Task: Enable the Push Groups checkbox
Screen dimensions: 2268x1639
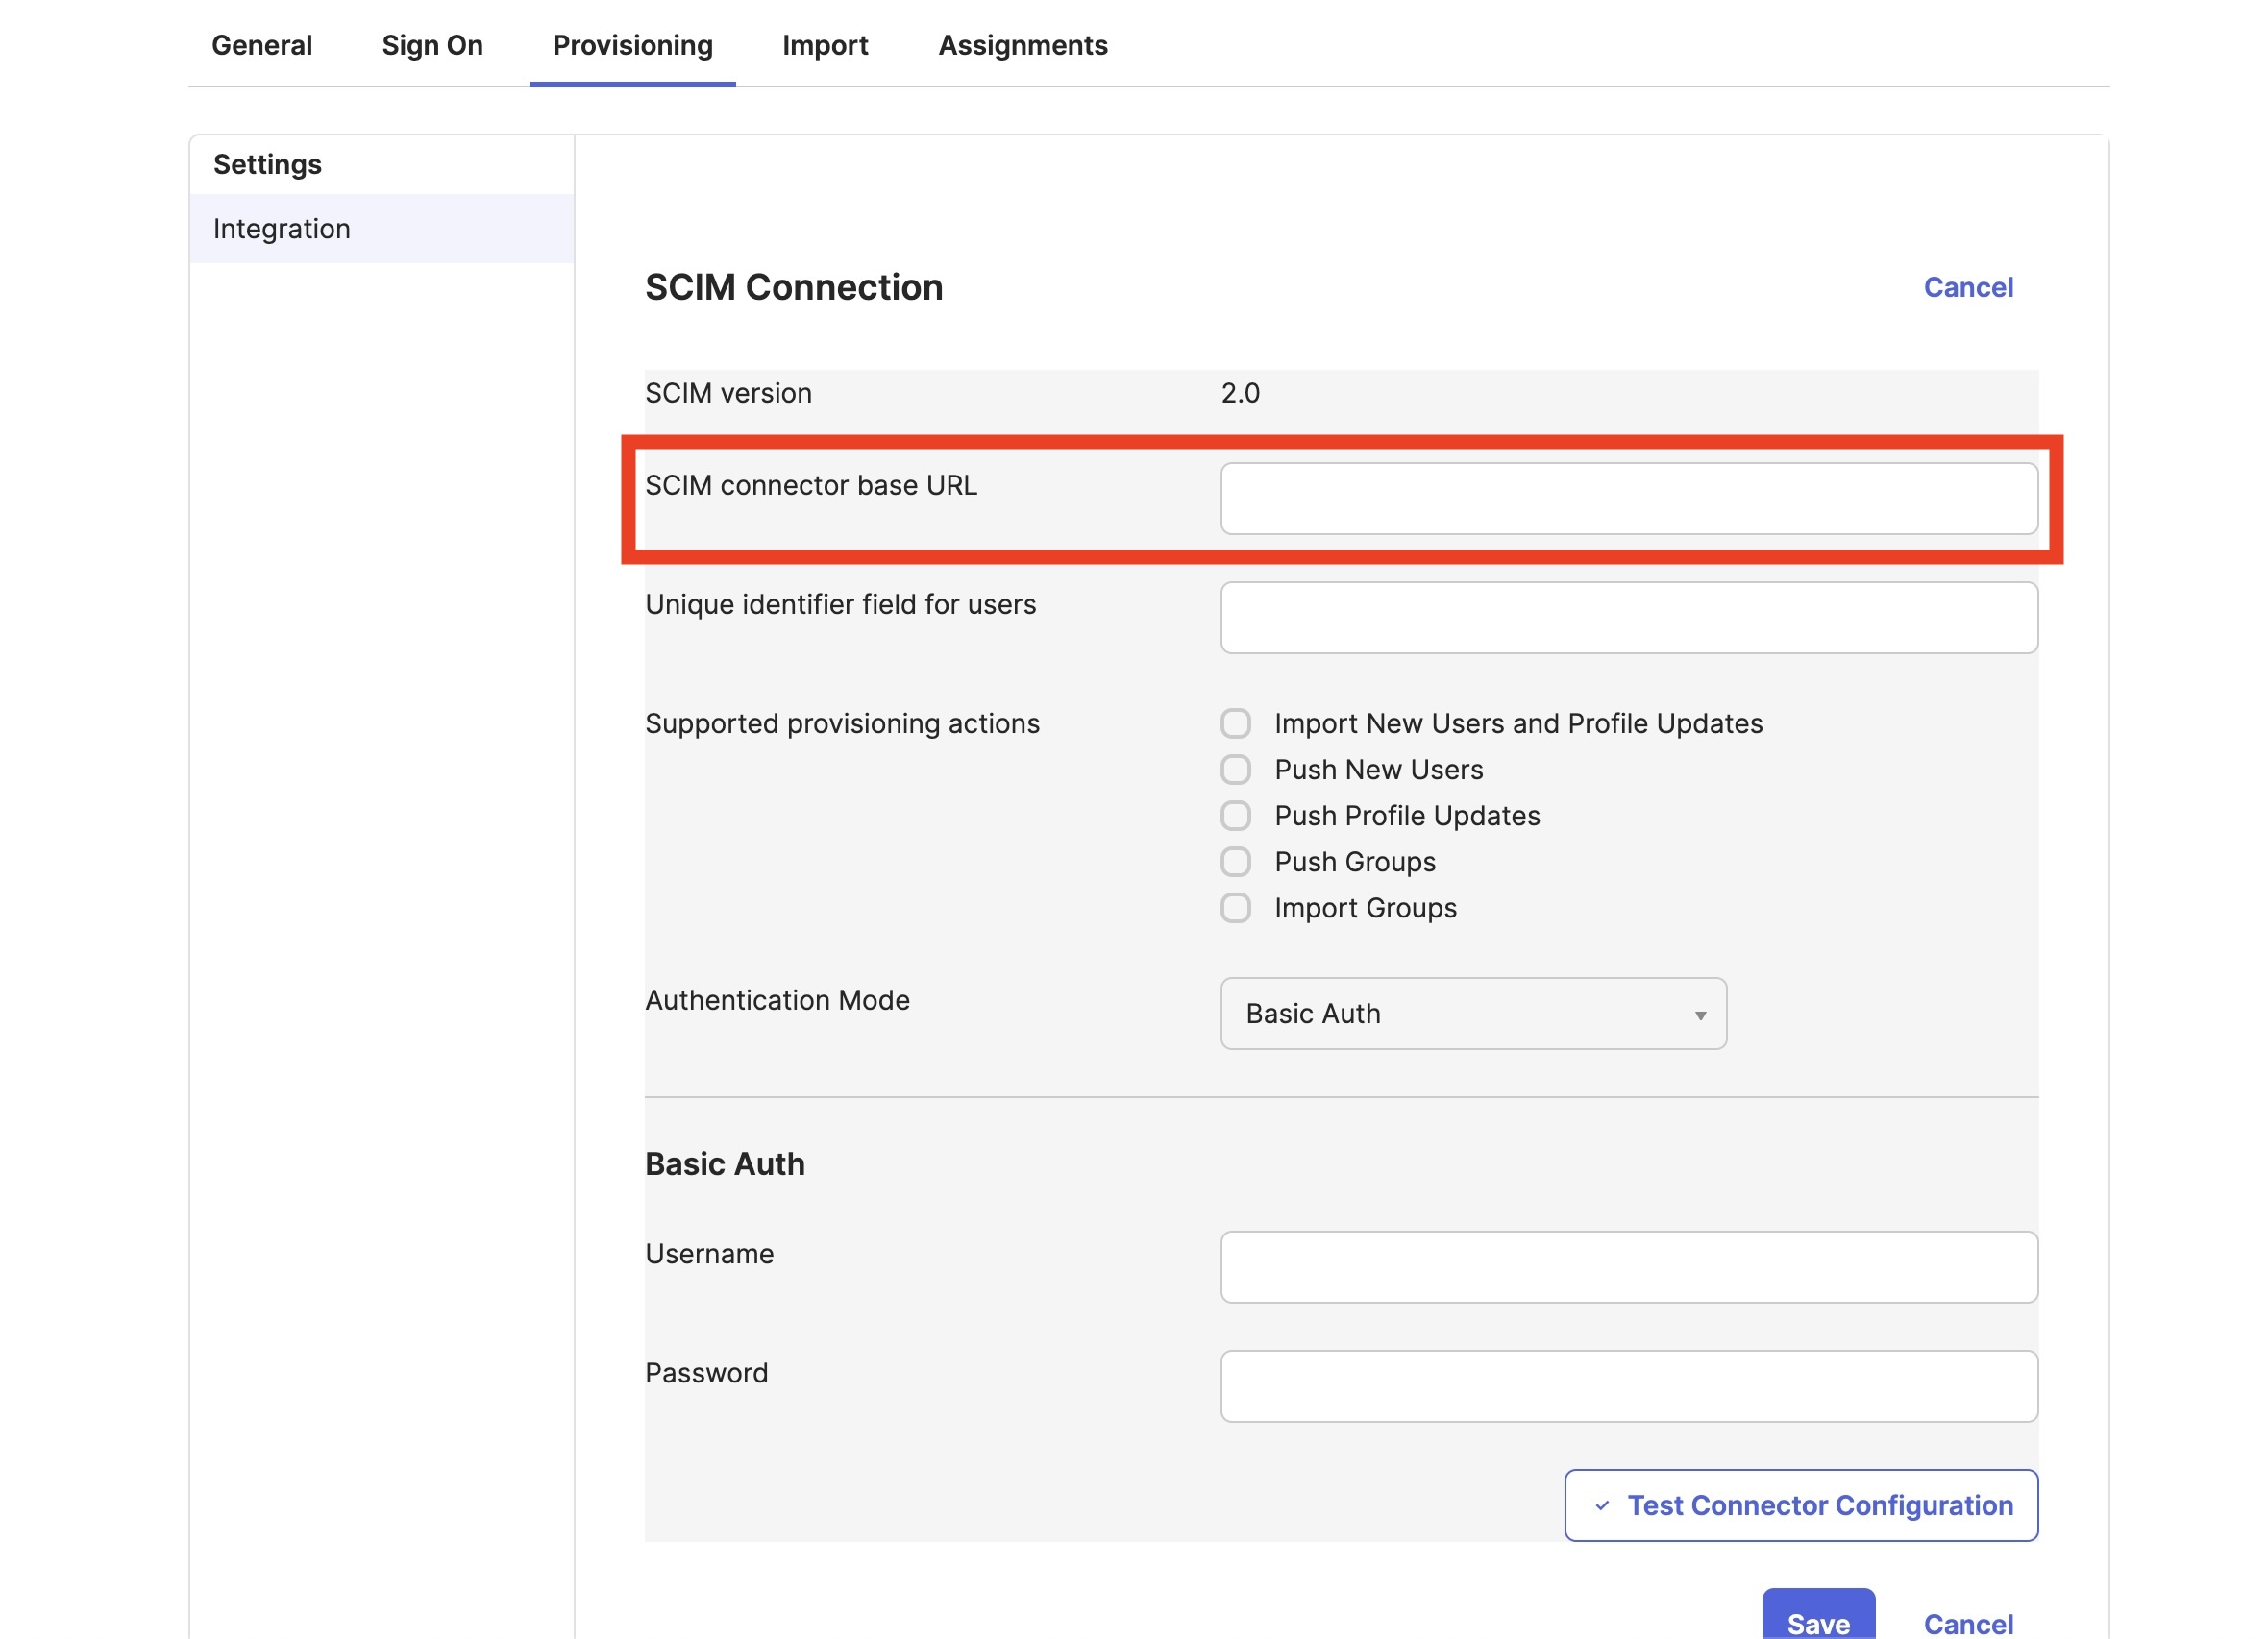Action: pos(1235,861)
